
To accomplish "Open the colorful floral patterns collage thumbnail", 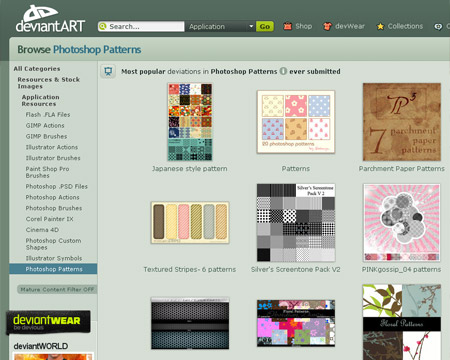I will (x=296, y=323).
